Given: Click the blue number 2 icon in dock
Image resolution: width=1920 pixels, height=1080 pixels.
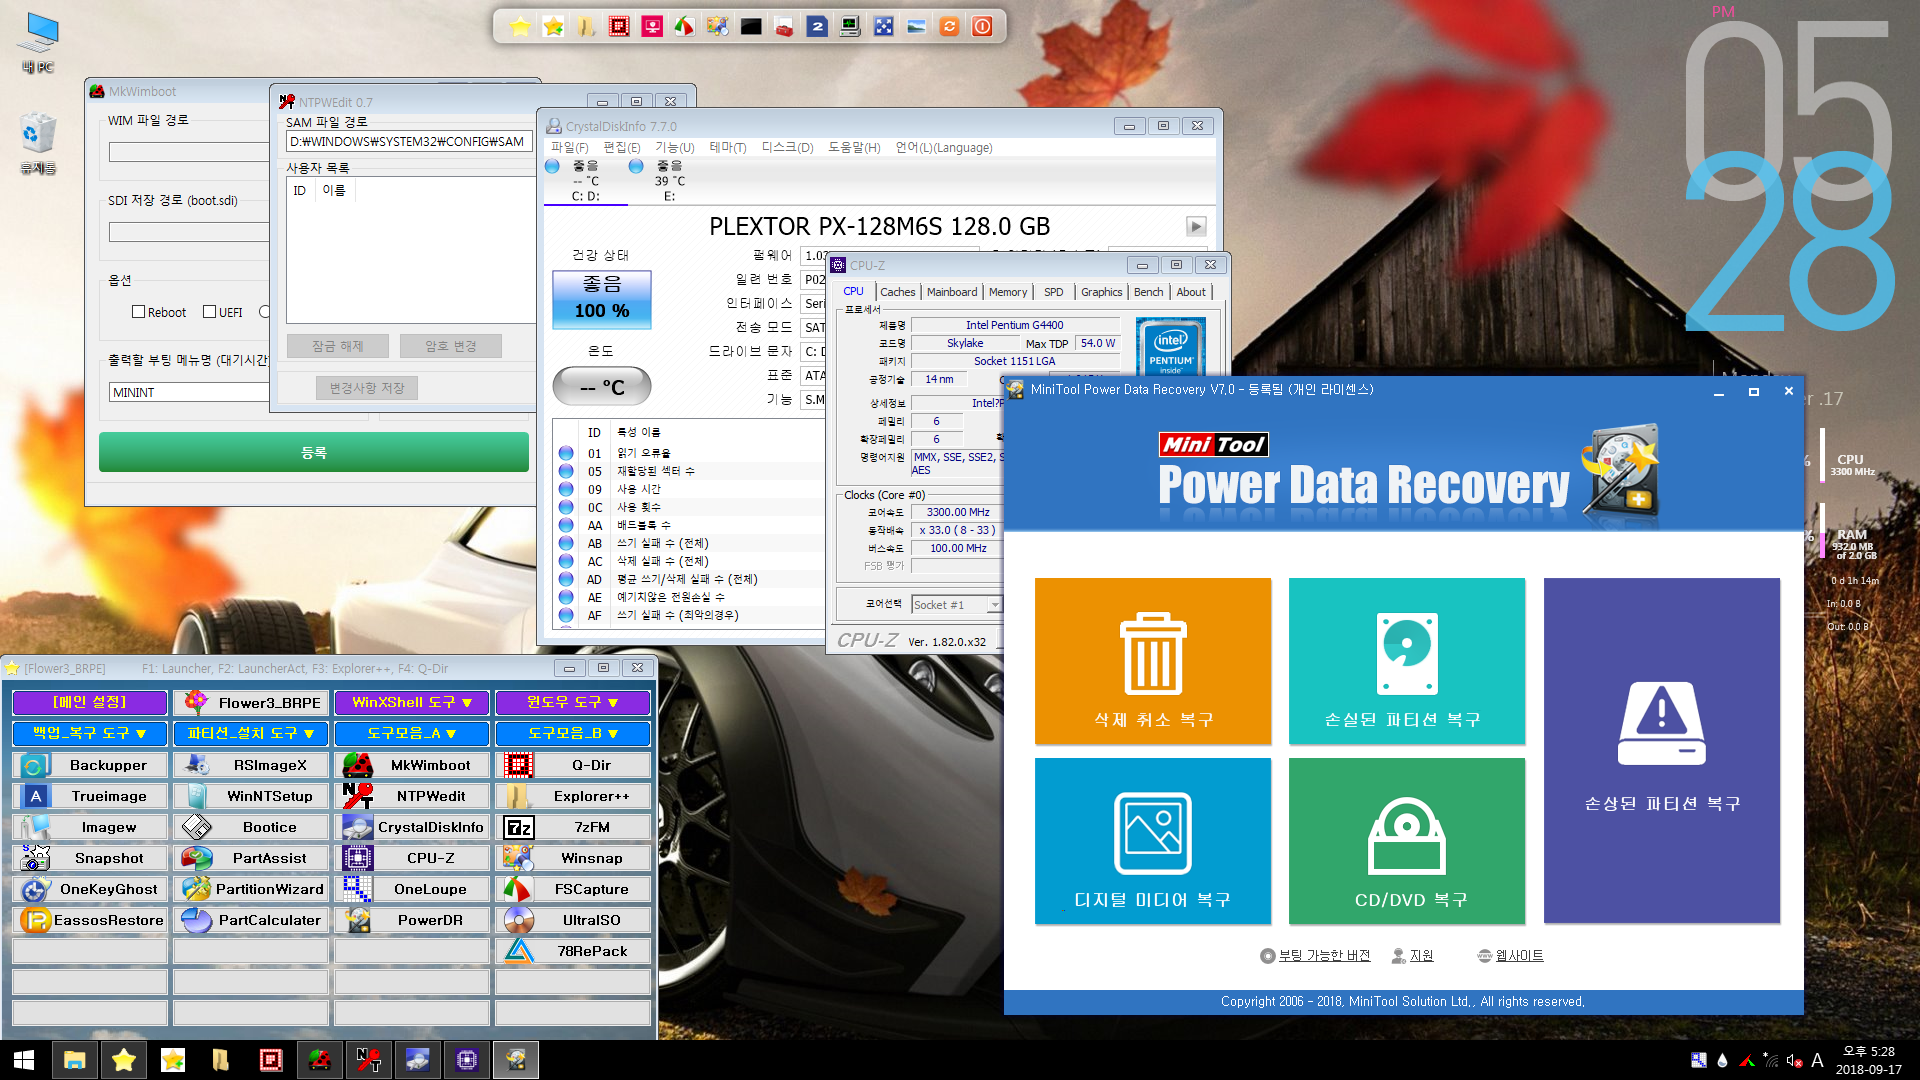Looking at the screenshot, I should [x=817, y=27].
